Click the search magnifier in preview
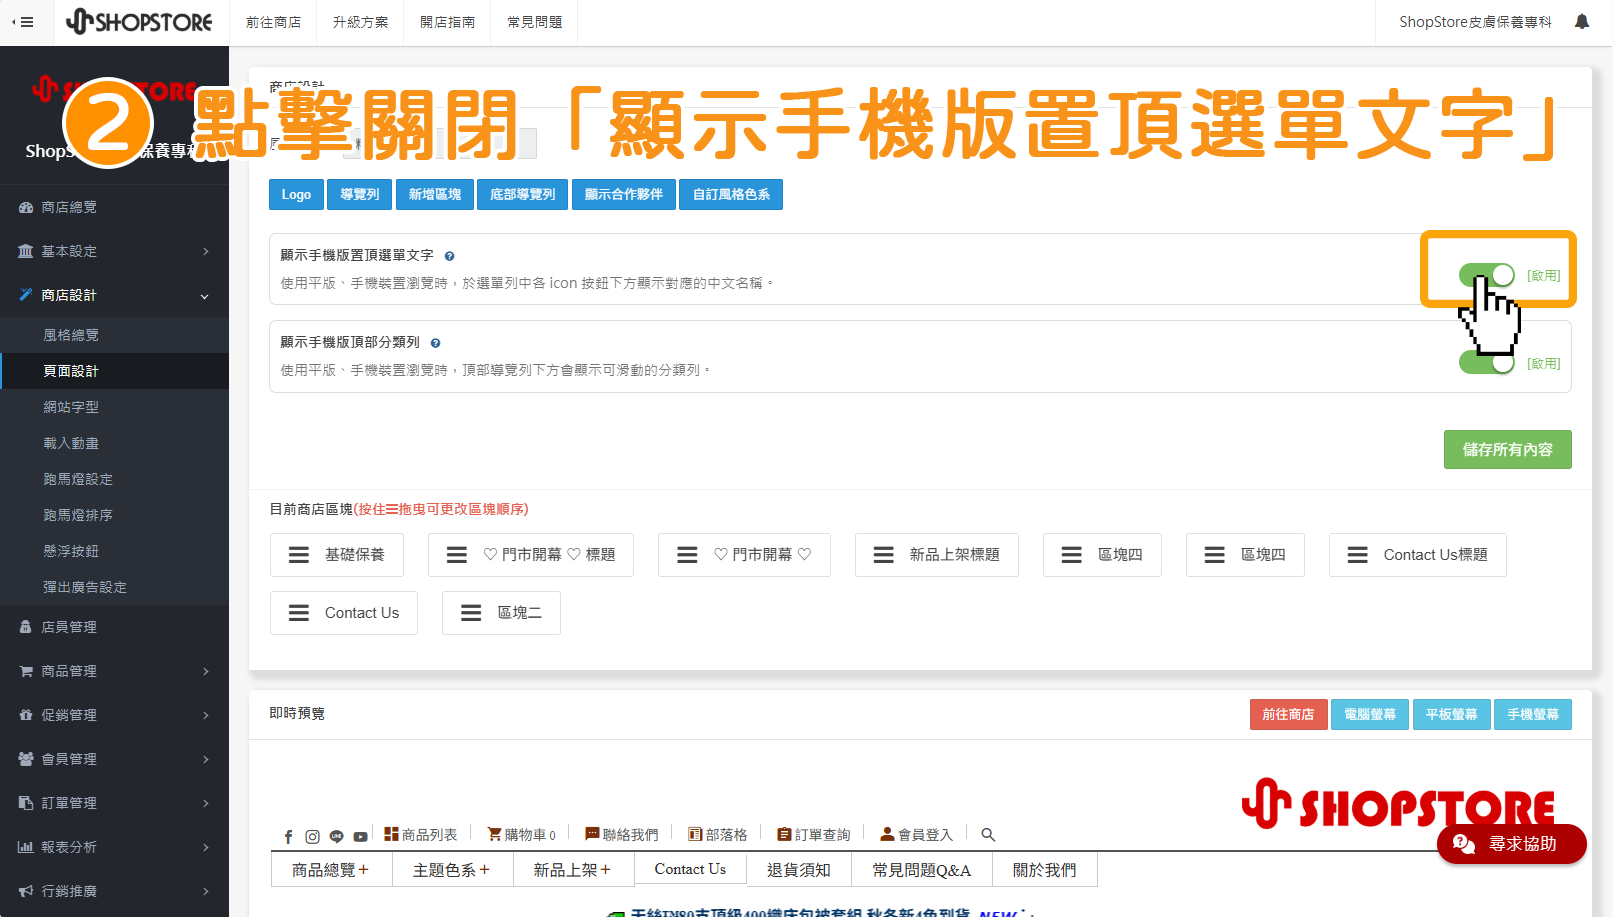 coord(988,834)
